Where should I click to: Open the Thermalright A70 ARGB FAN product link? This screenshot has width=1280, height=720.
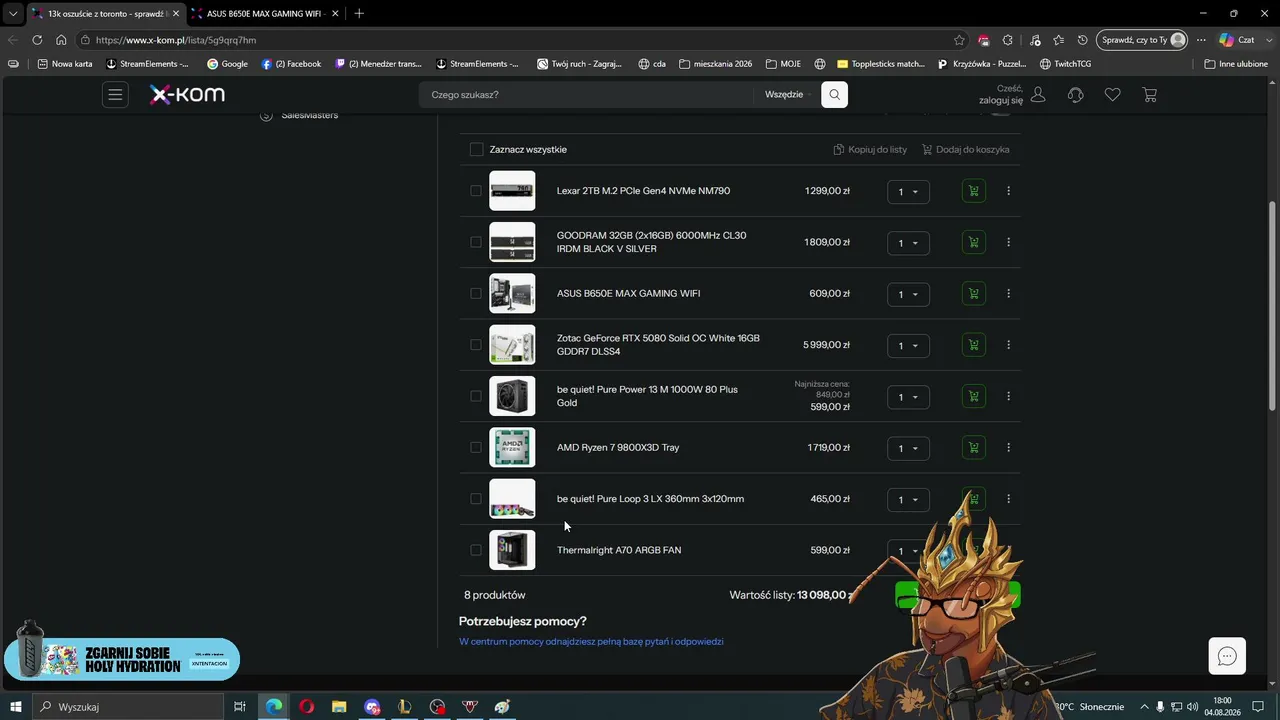(x=619, y=550)
